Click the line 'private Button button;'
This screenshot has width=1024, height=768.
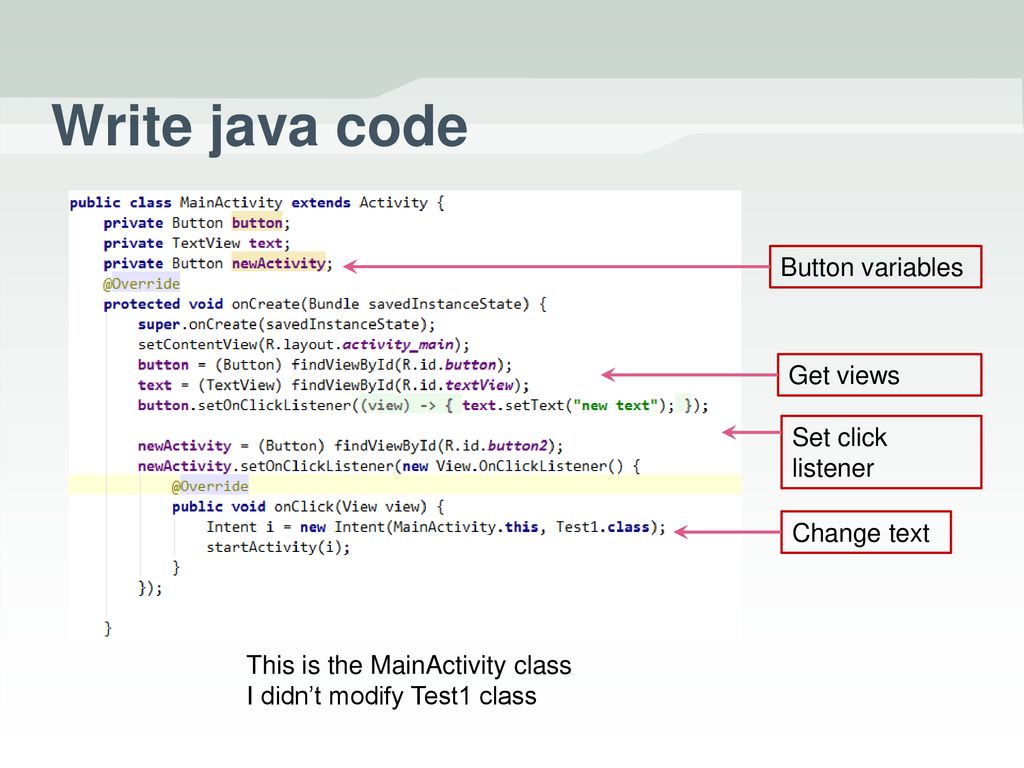click(x=197, y=223)
